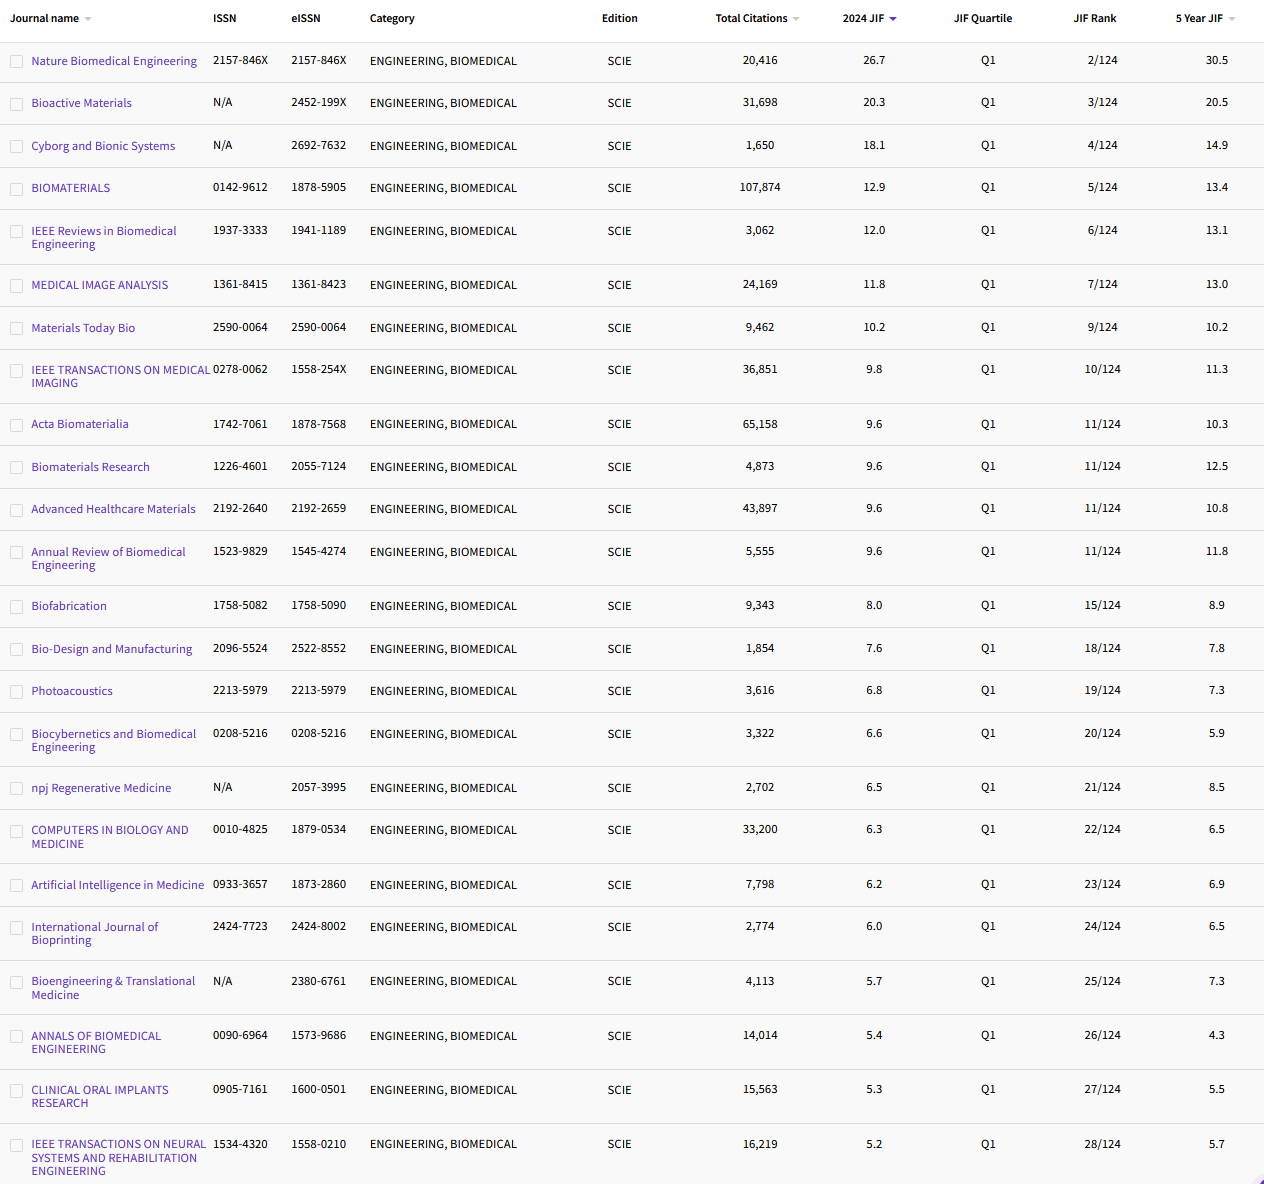Check the Biofabrication row checkbox
This screenshot has height=1184, width=1264.
coord(16,606)
